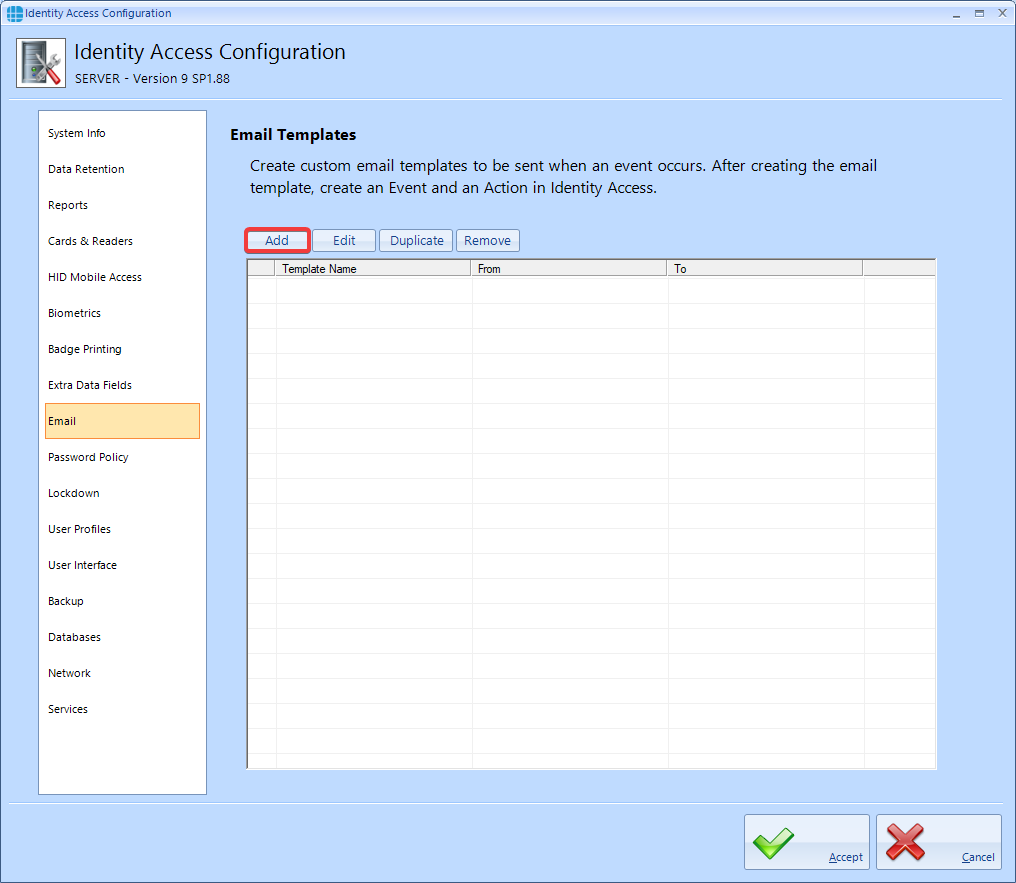Click the Identity Access Configuration server tools icon
The height and width of the screenshot is (883, 1016).
click(x=41, y=63)
